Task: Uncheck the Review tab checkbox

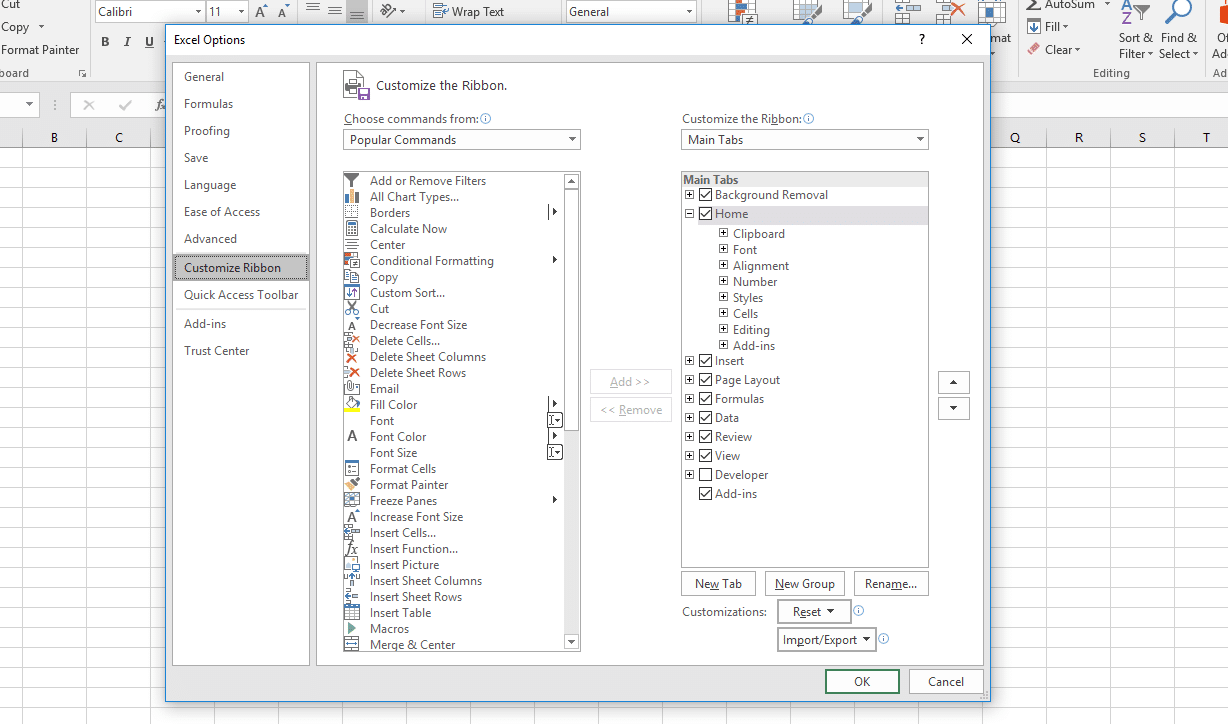Action: (x=706, y=437)
